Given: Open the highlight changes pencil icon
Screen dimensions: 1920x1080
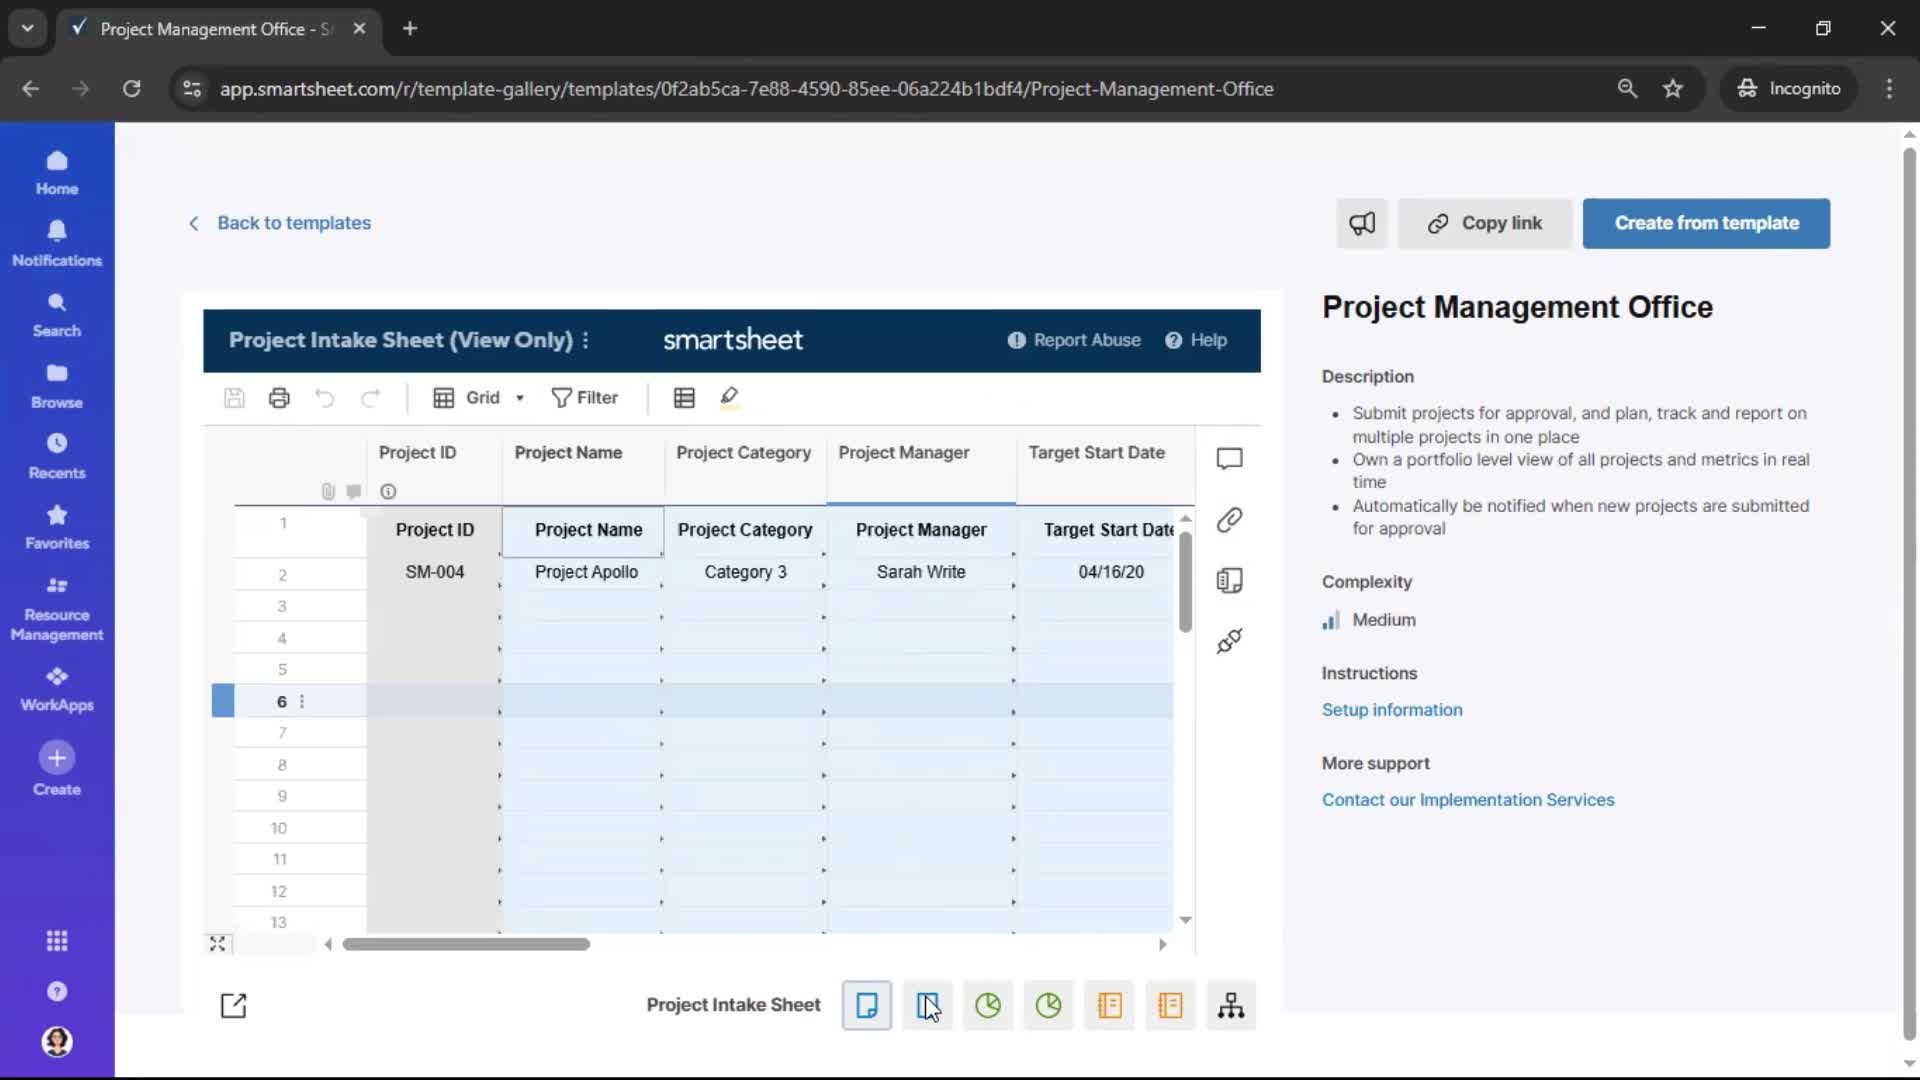Looking at the screenshot, I should [729, 398].
